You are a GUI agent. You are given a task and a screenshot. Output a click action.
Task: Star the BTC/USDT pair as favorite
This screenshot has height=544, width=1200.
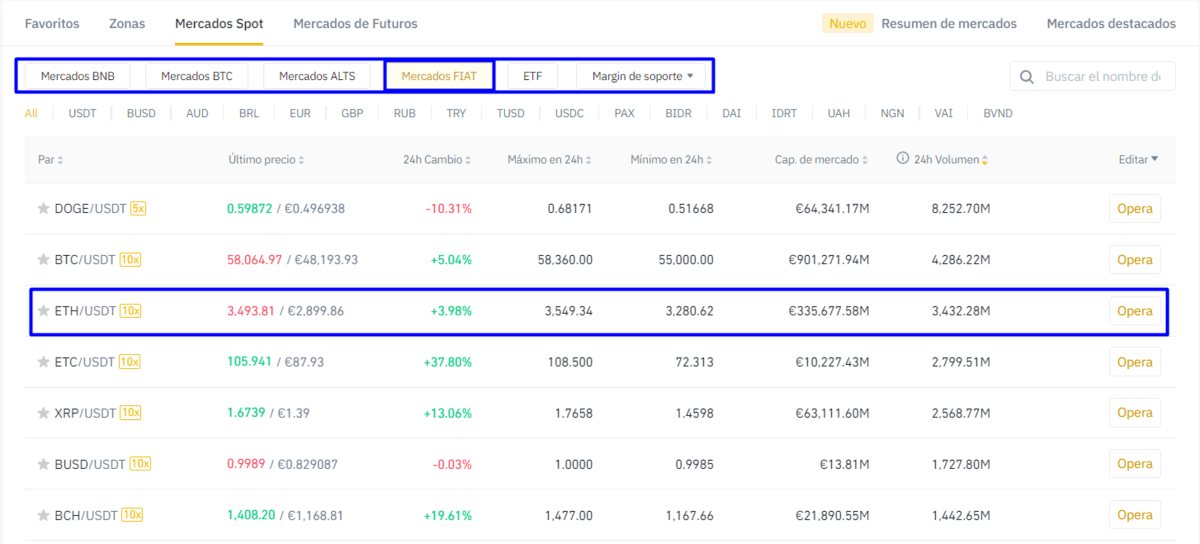coord(43,260)
